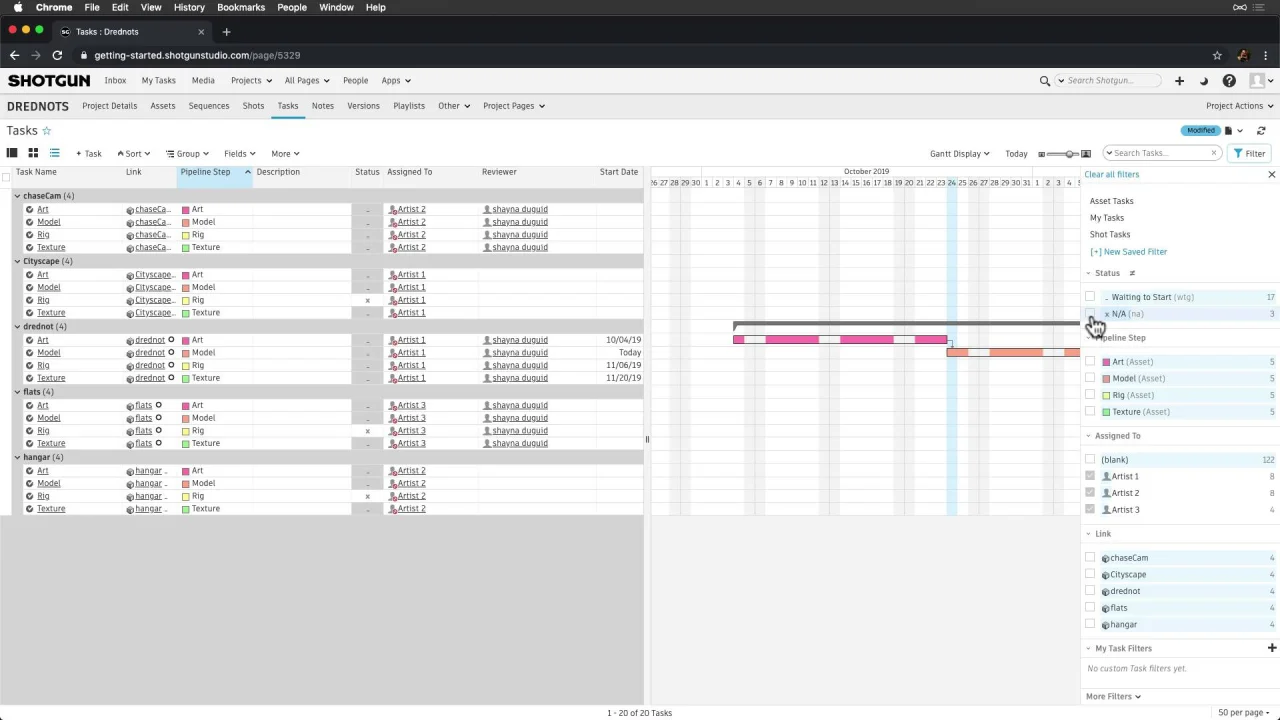Toggle the Model (Asset) pipeline step checkbox
This screenshot has height=720, width=1280.
tap(1090, 379)
